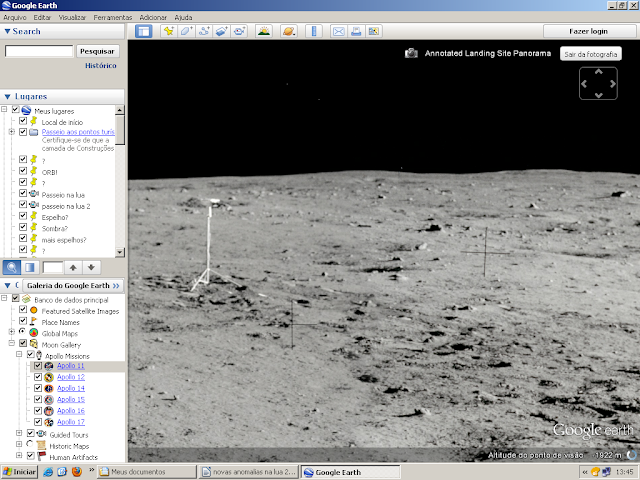Select the Add Image Overlay tool

pos(222,31)
